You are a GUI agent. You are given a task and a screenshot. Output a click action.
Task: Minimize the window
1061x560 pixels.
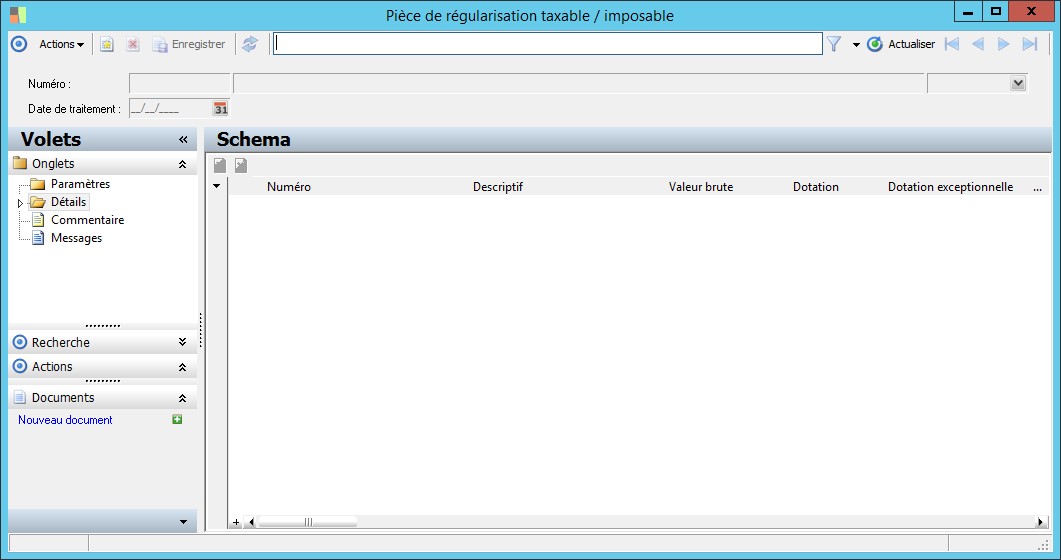[968, 11]
